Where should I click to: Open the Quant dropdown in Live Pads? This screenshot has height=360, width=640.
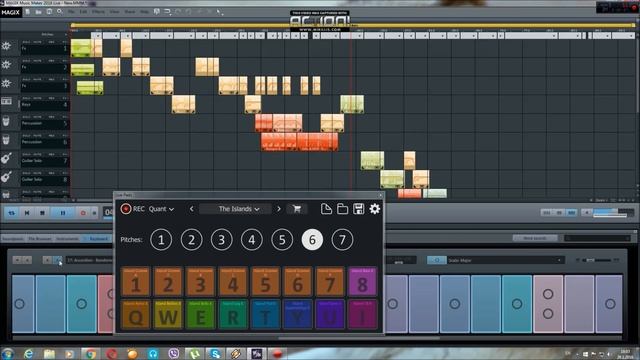[x=161, y=209]
